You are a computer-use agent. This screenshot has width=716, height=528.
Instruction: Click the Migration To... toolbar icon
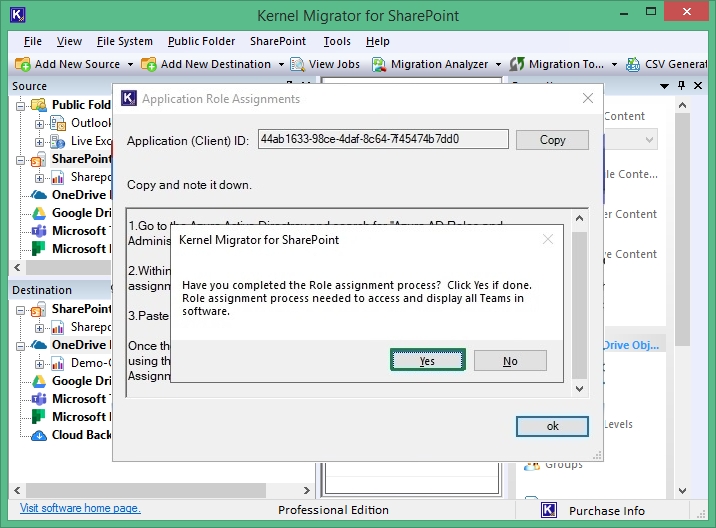point(517,64)
